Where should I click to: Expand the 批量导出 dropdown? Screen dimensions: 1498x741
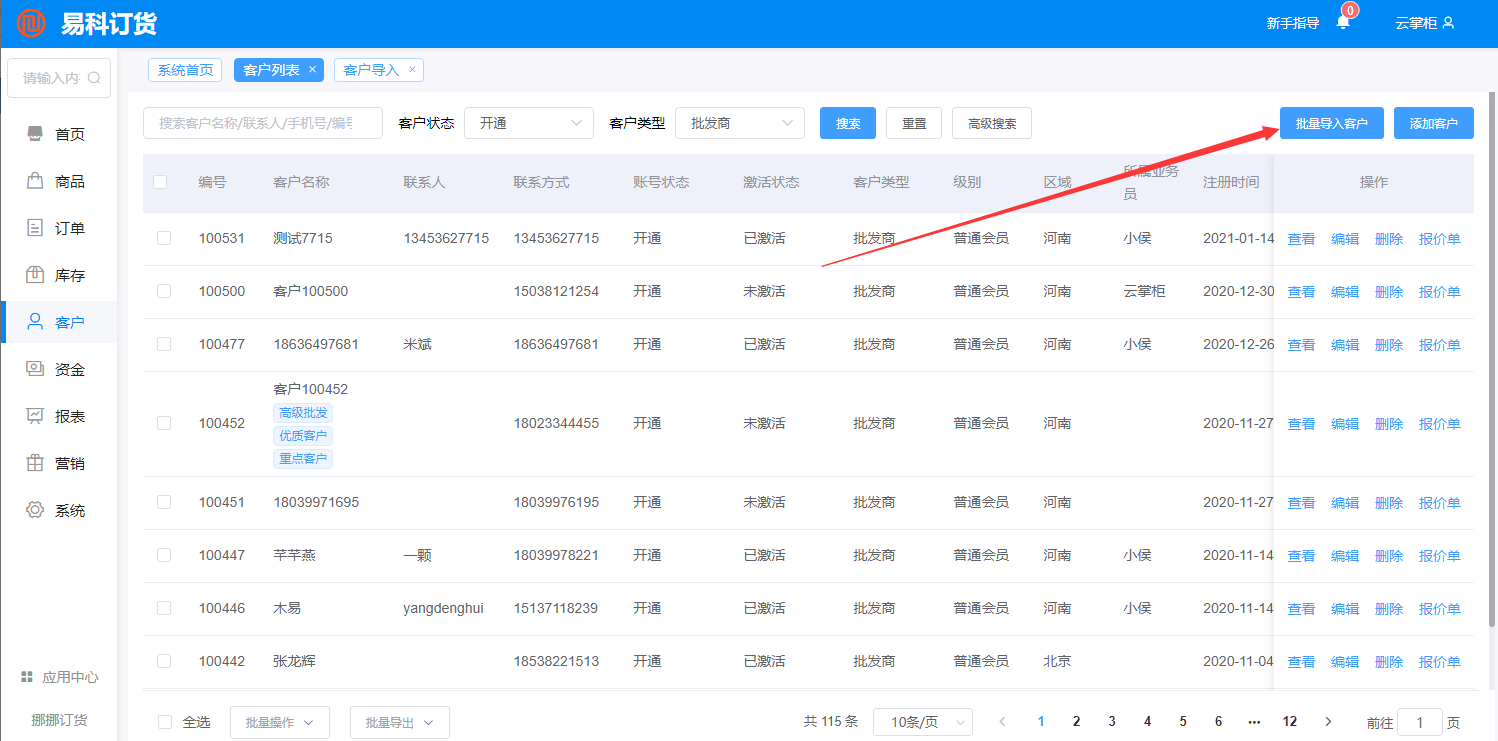click(x=400, y=722)
